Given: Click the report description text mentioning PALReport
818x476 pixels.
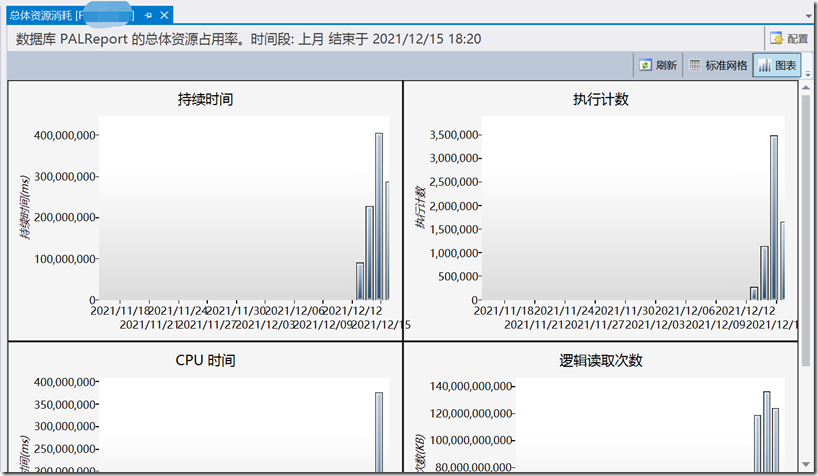Looking at the screenshot, I should [x=248, y=39].
